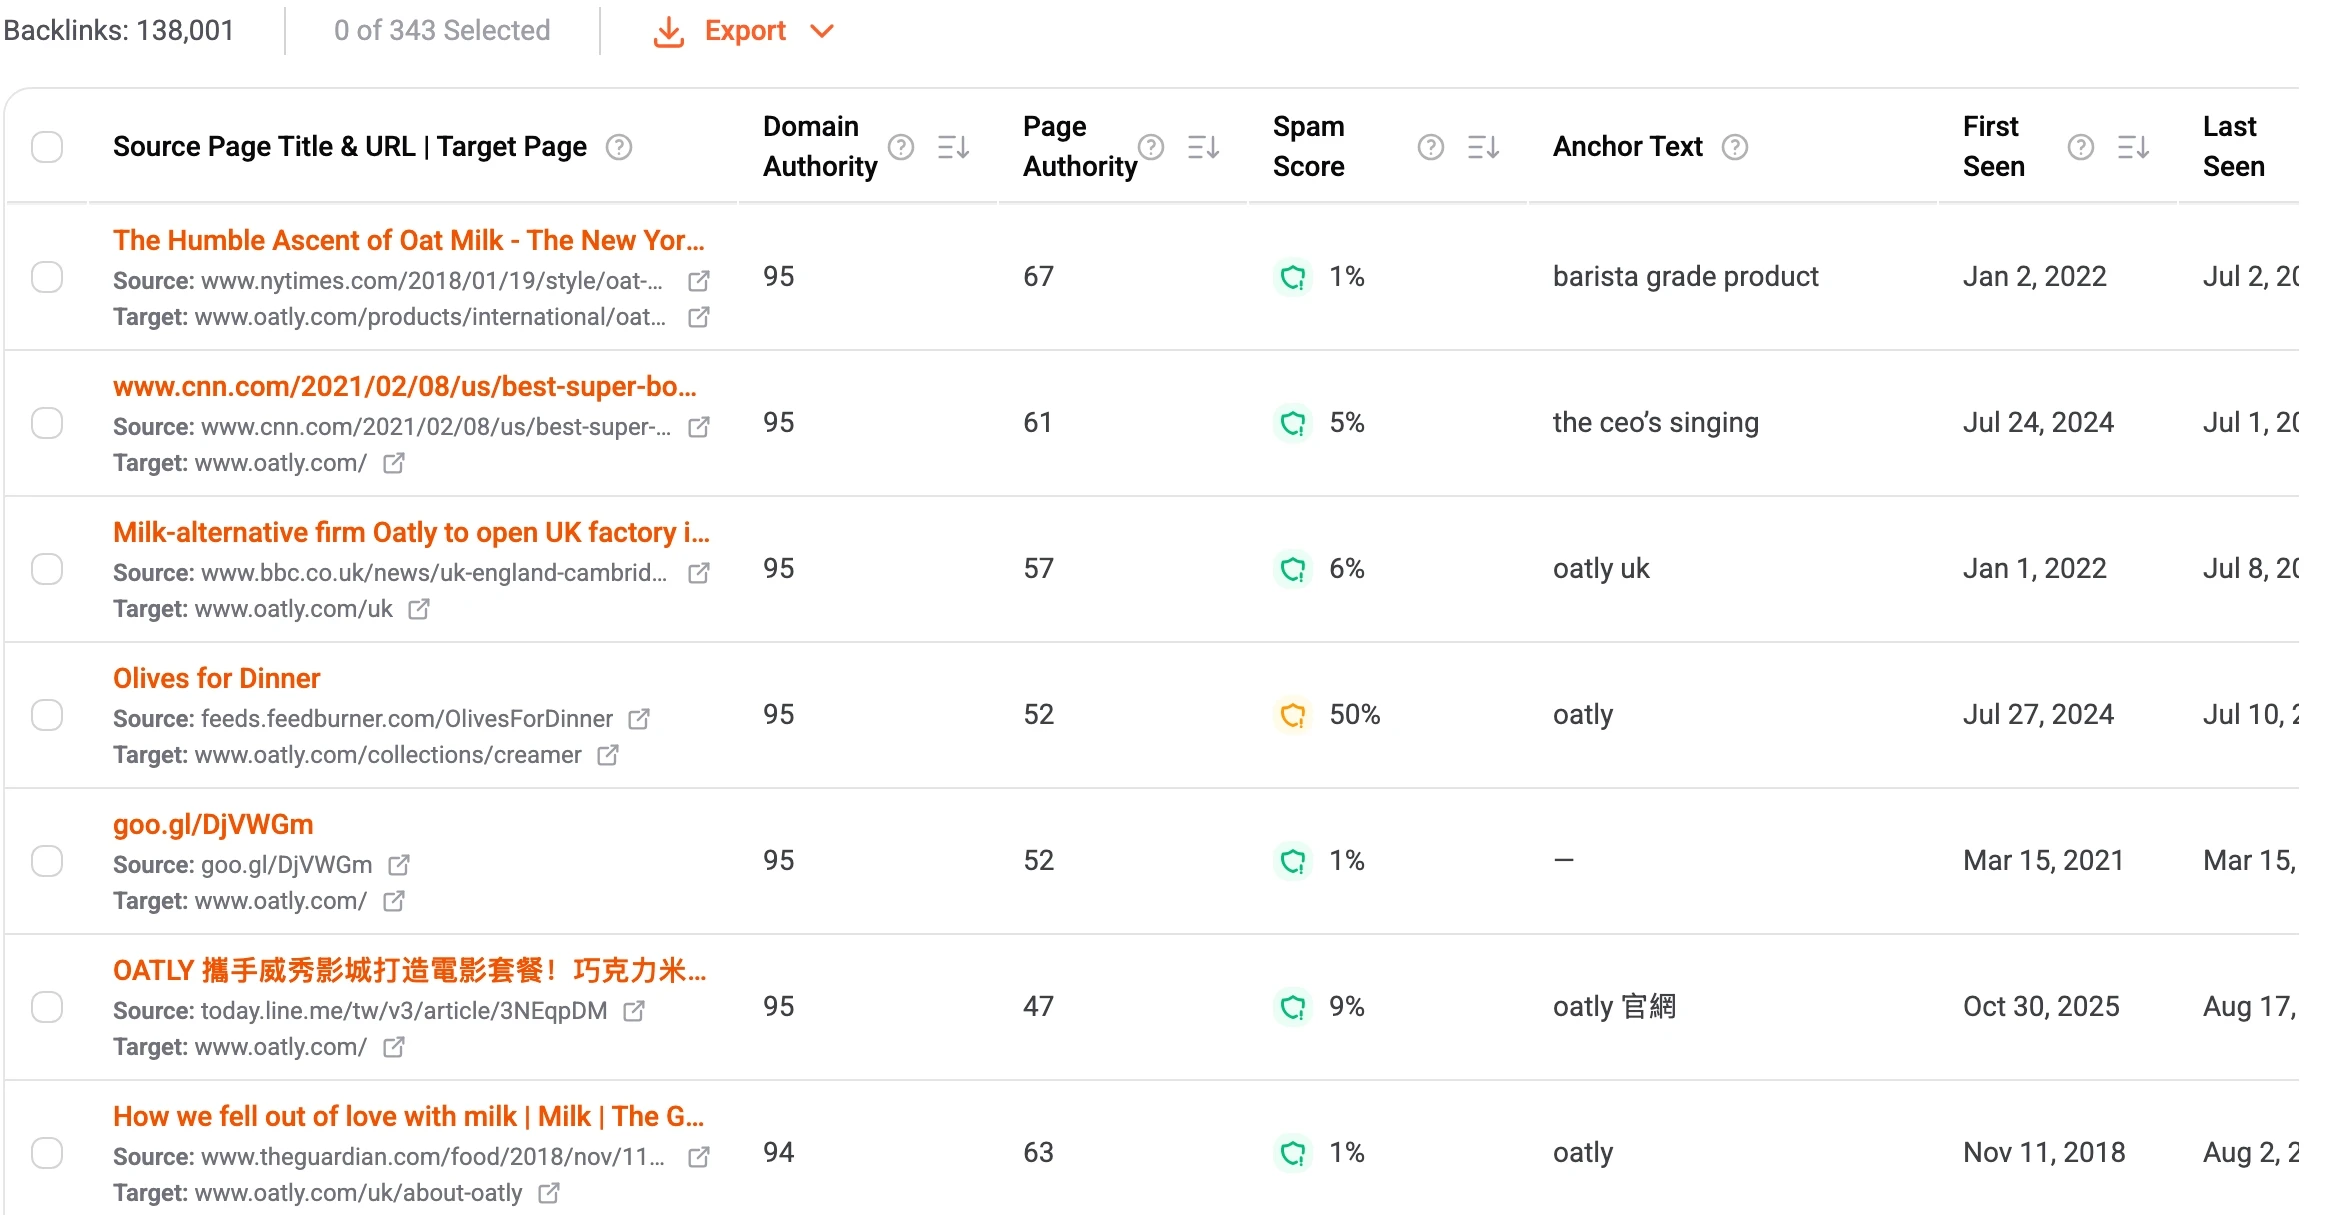Open the Spam Score help tooltip icon
The image size is (2329, 1215).
coord(1431,147)
